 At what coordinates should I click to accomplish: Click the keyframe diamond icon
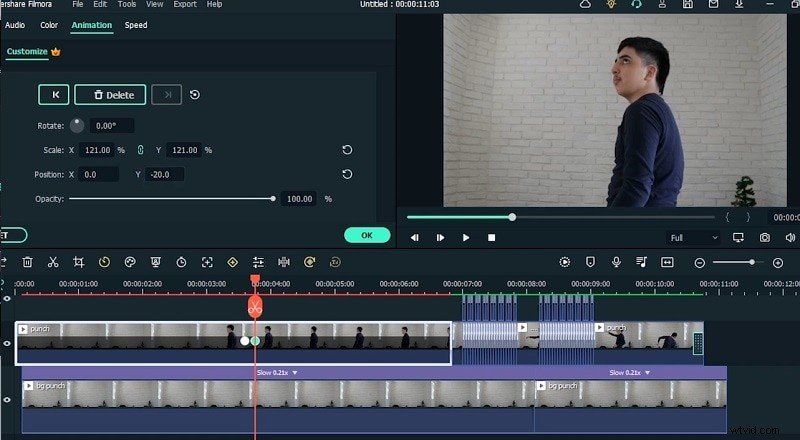(233, 262)
